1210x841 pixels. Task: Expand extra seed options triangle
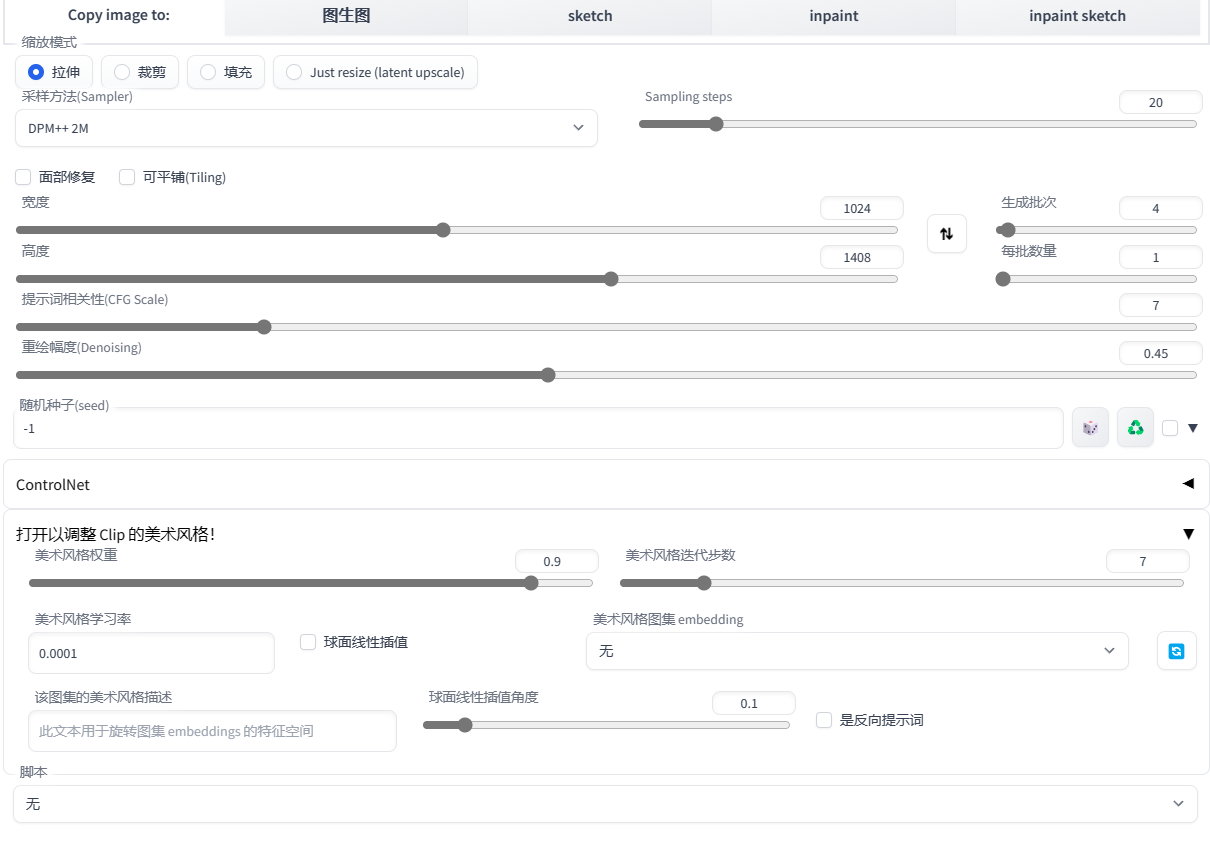tap(1192, 428)
